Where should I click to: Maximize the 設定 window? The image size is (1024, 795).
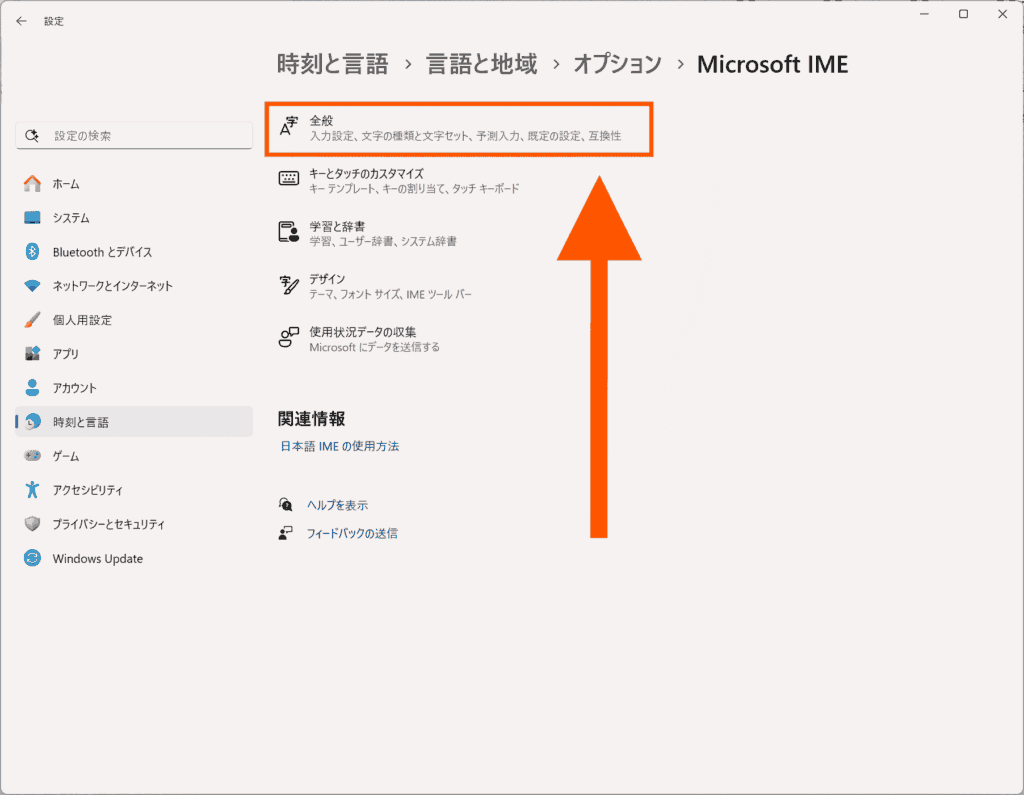tap(963, 14)
